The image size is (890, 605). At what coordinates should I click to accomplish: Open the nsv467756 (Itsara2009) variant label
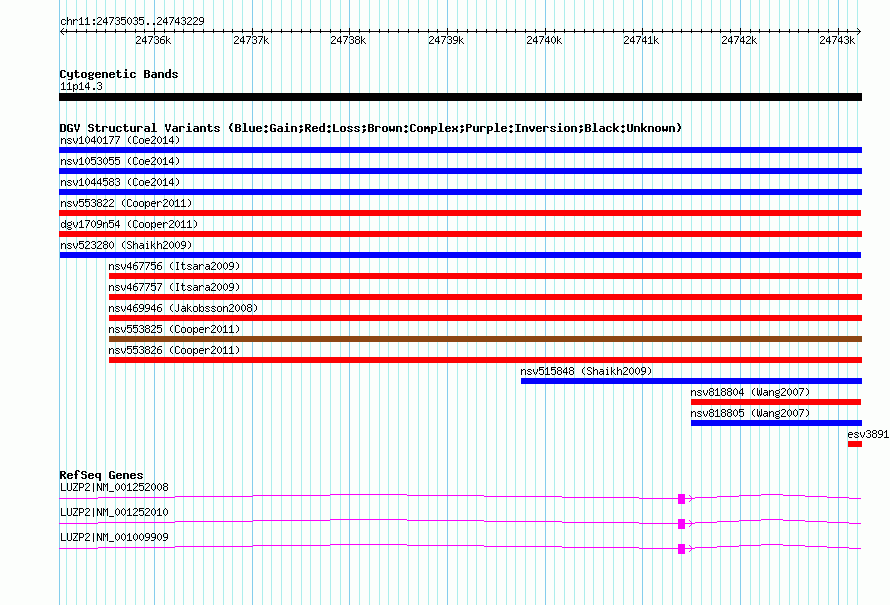pyautogui.click(x=174, y=266)
